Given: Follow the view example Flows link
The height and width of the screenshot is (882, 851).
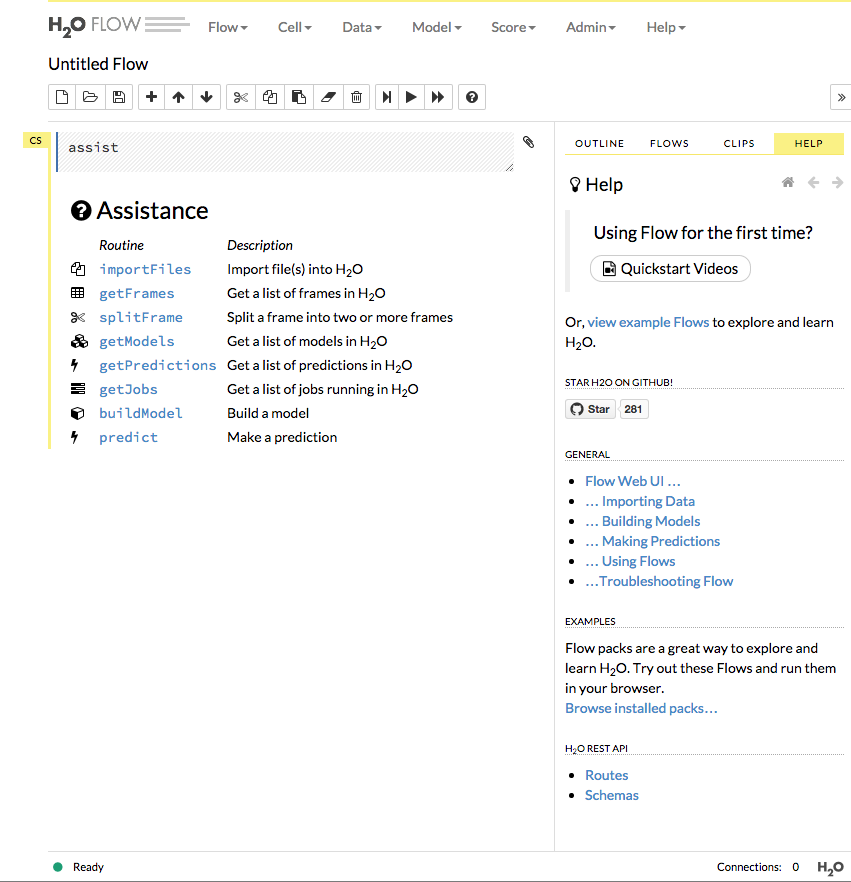Looking at the screenshot, I should point(648,322).
